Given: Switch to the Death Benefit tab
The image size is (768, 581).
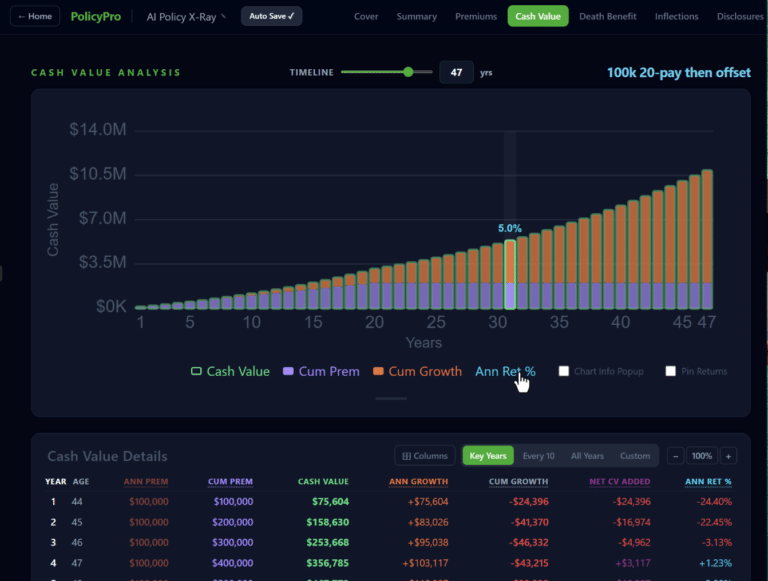Looking at the screenshot, I should tap(607, 16).
